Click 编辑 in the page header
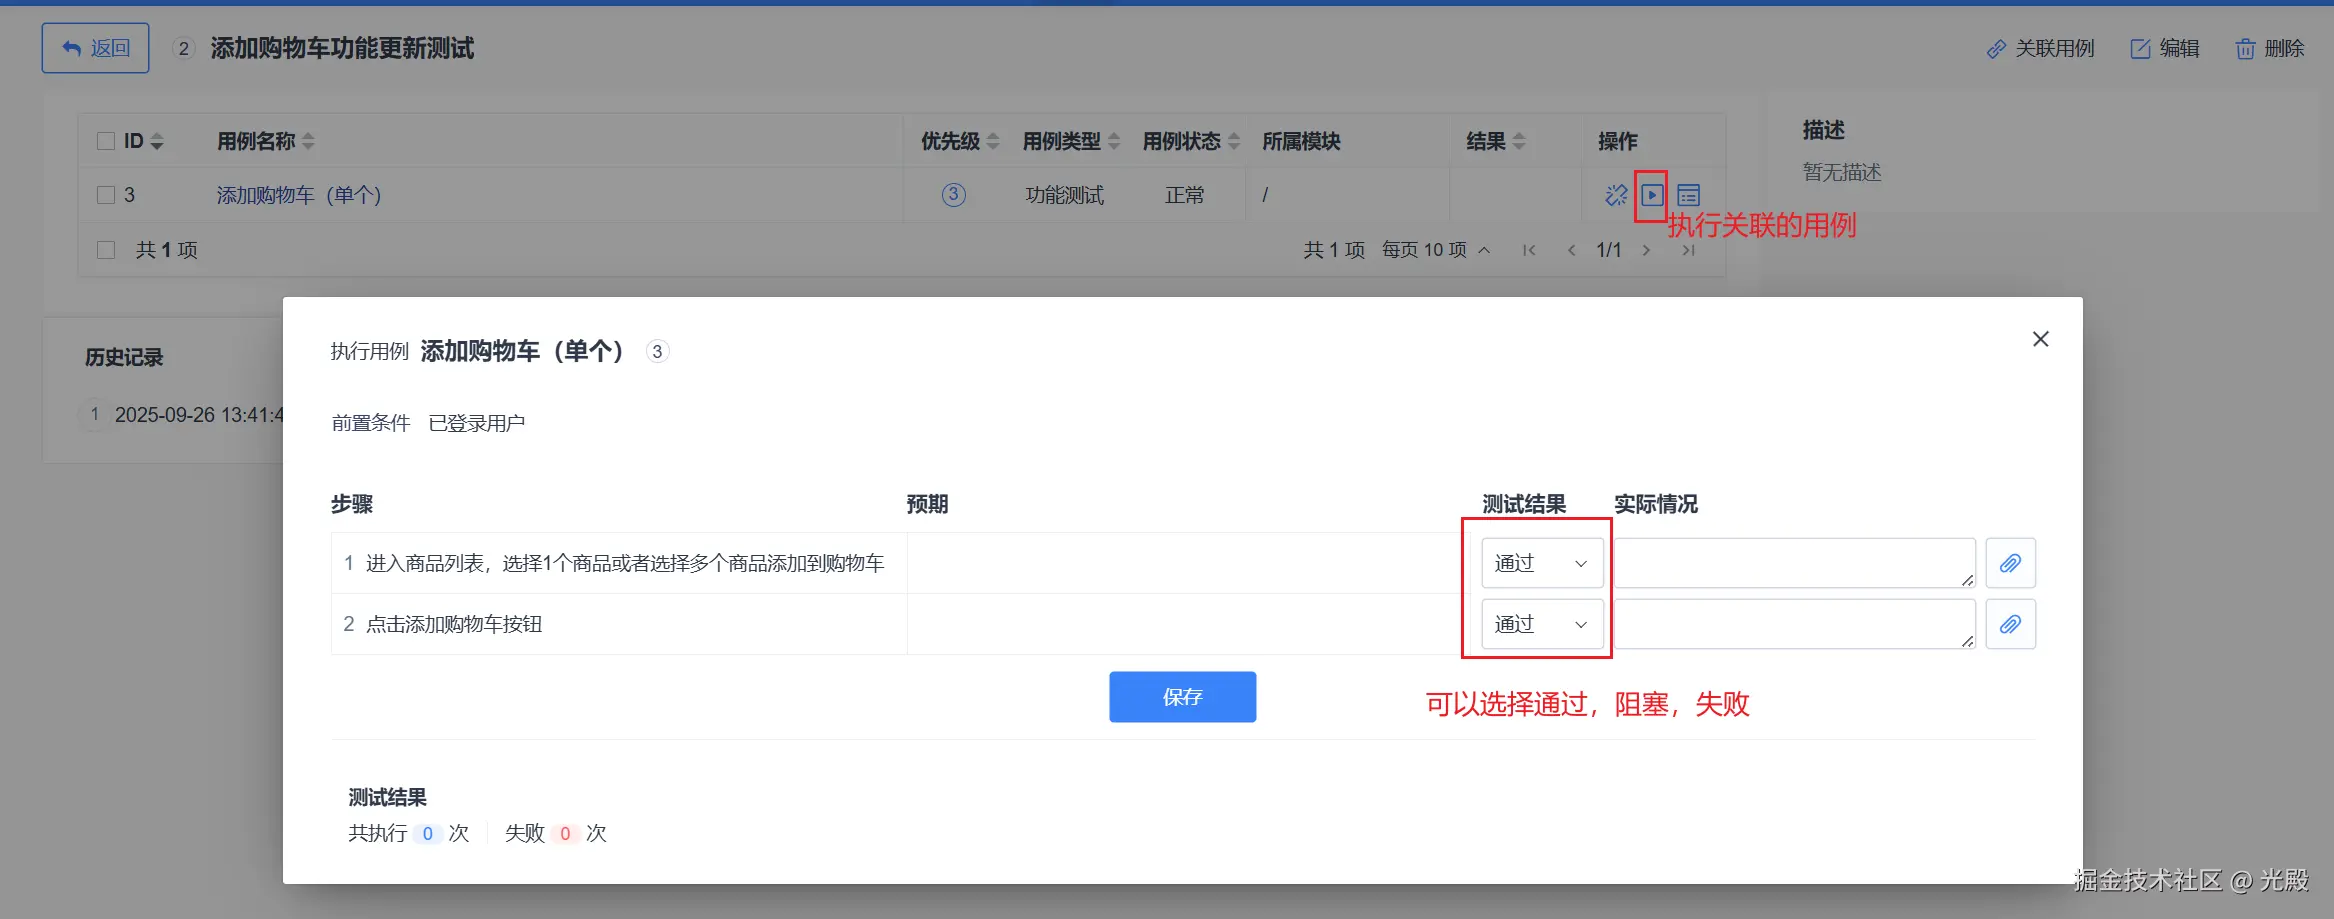The image size is (2334, 919). tap(2164, 48)
